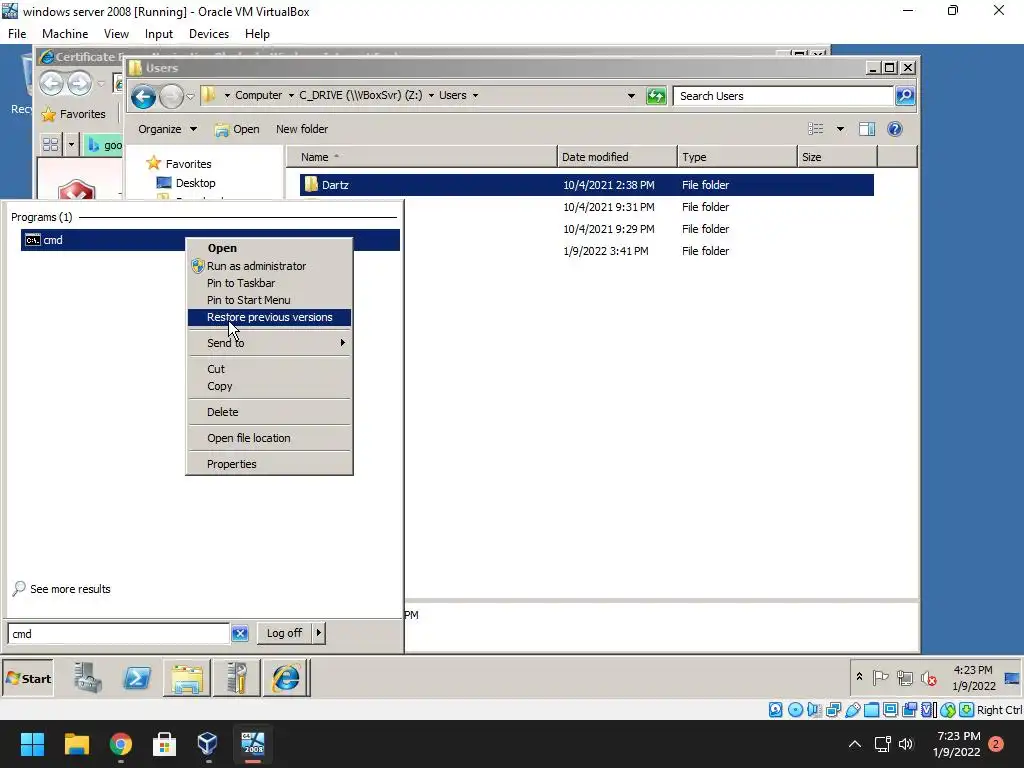1024x768 pixels.
Task: Open Windows Explorer on the guest taskbar
Action: 187,678
